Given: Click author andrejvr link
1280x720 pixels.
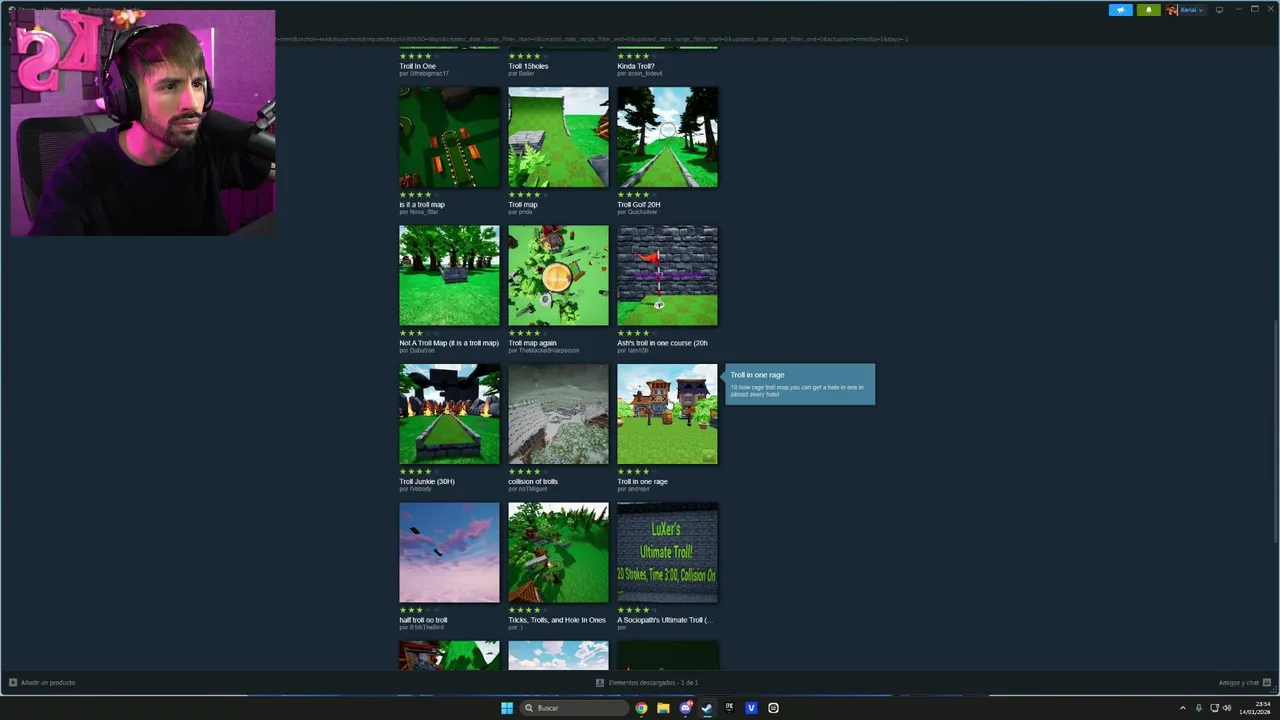Looking at the screenshot, I should 638,489.
